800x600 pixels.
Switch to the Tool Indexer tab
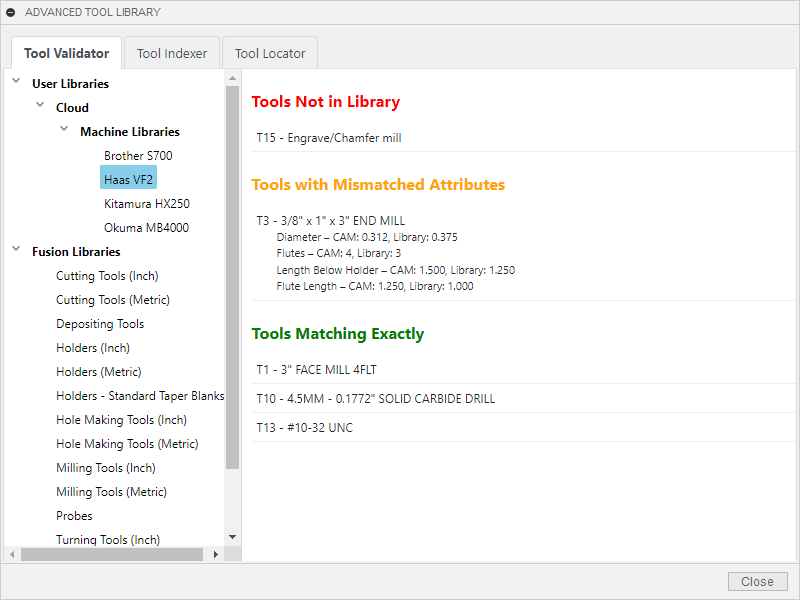click(x=172, y=53)
